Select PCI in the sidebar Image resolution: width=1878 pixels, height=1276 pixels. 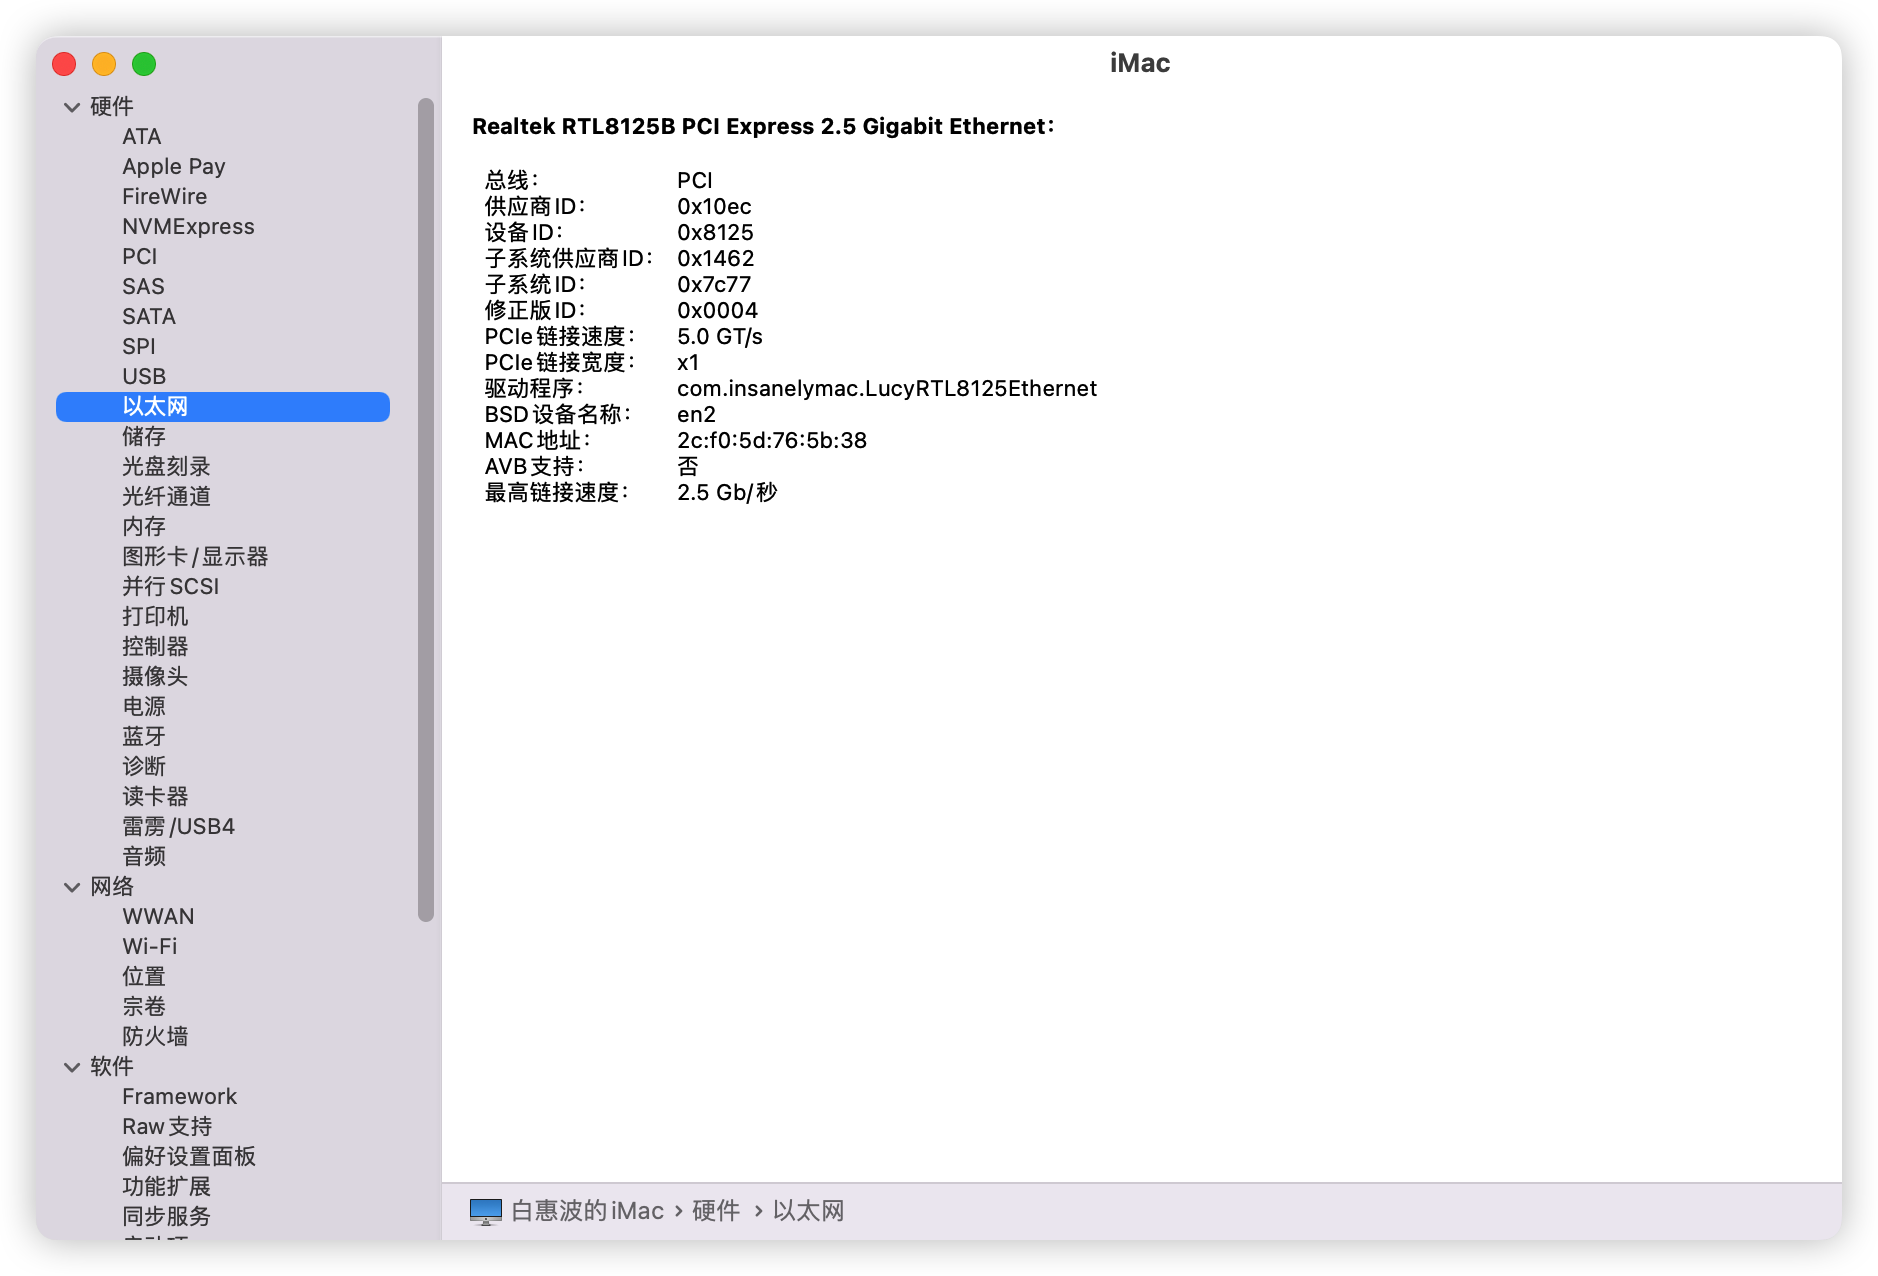click(x=140, y=257)
